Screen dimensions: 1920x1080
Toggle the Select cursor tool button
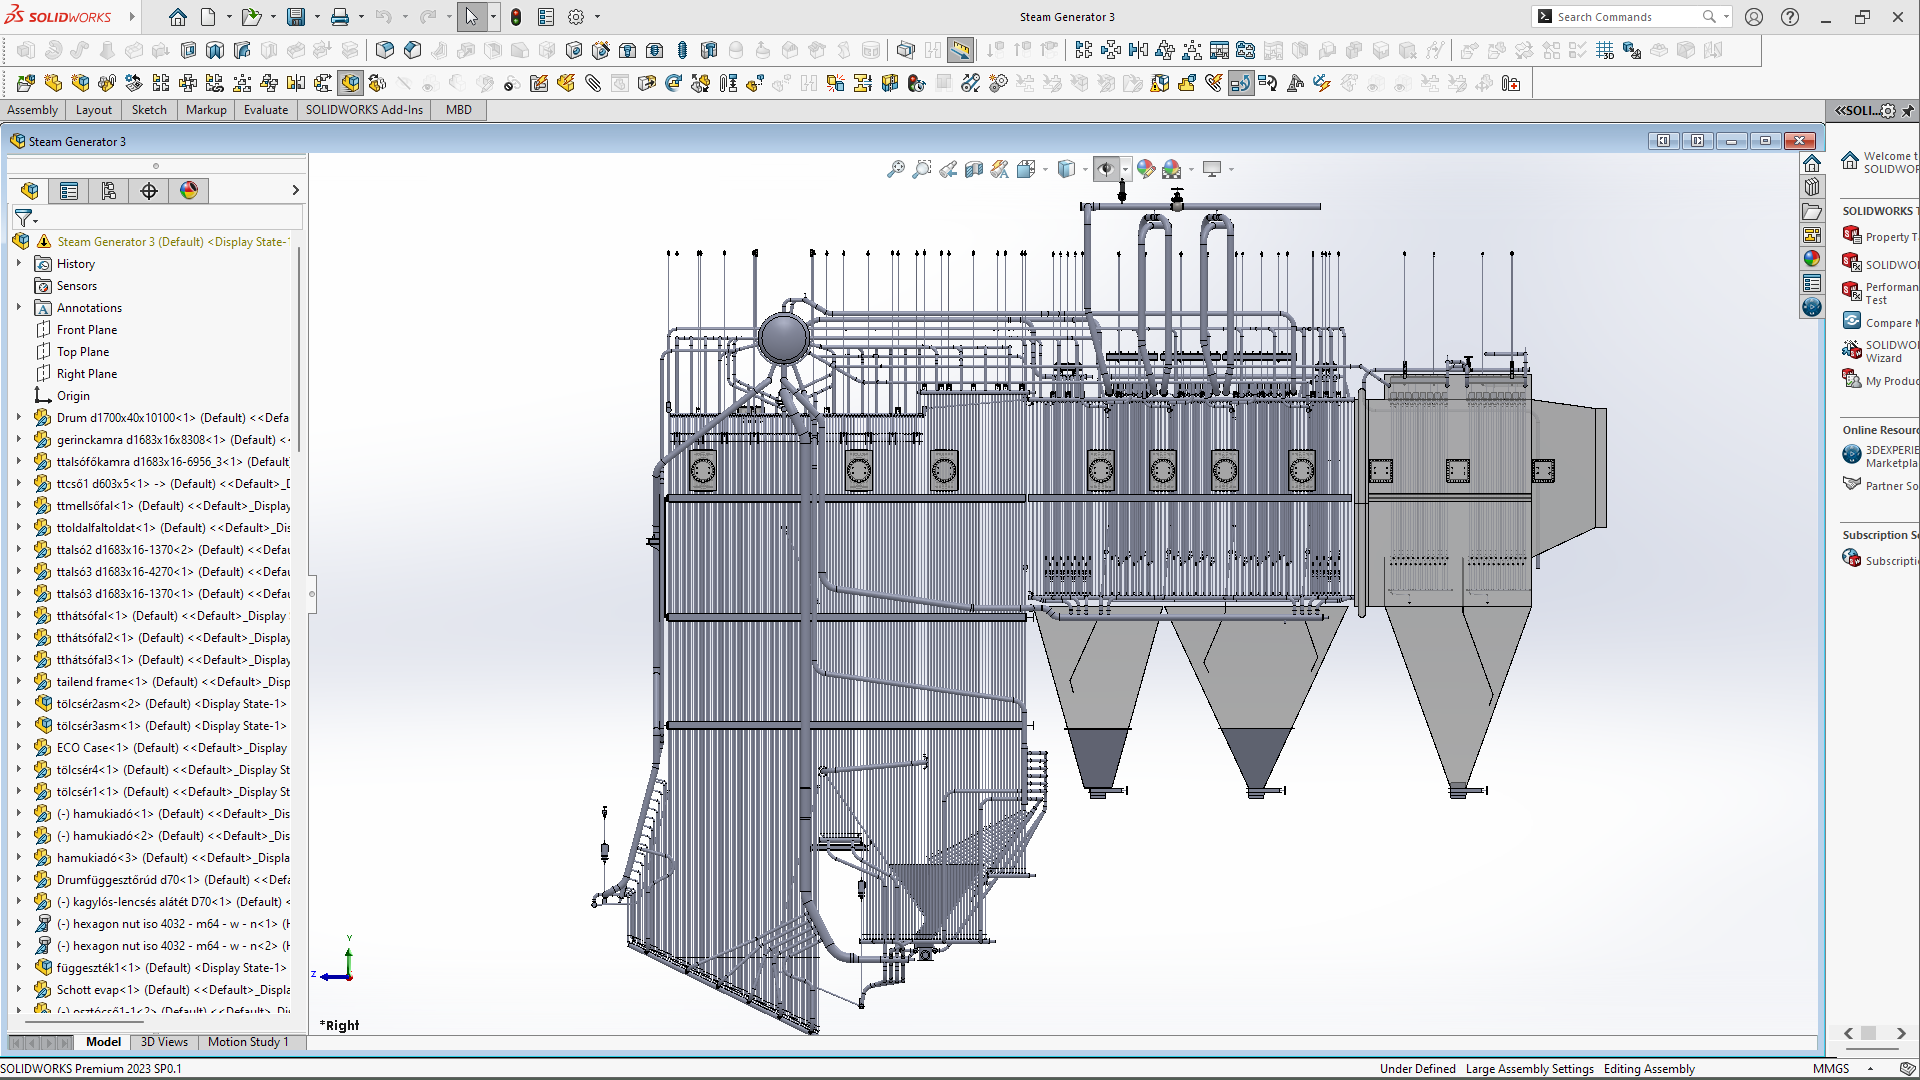(471, 17)
